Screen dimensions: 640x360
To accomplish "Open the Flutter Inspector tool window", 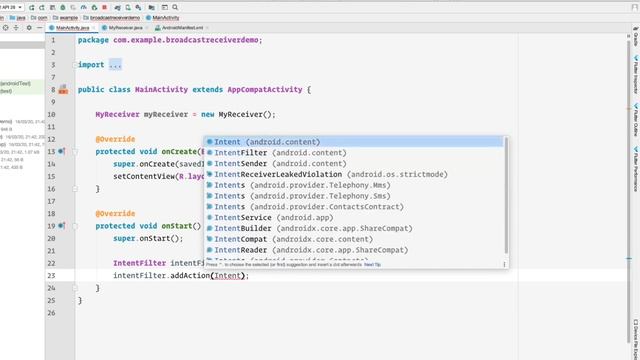I will 636,75.
